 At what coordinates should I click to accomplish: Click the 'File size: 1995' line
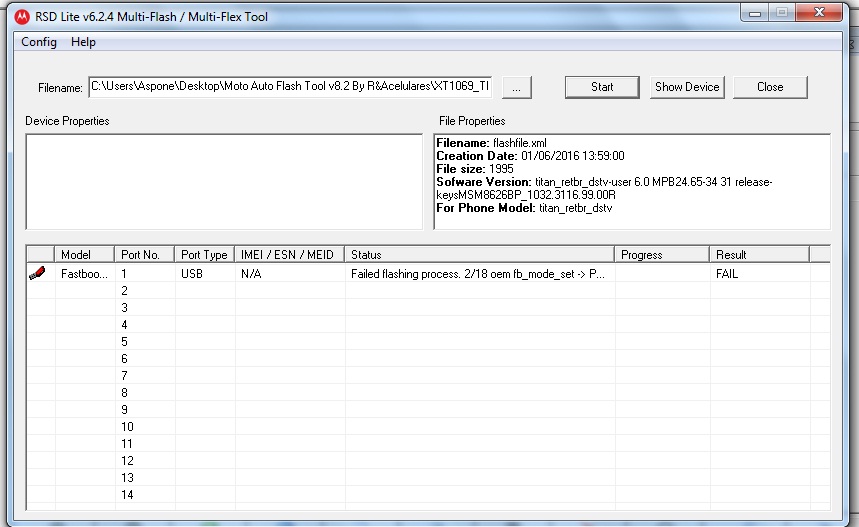click(475, 169)
